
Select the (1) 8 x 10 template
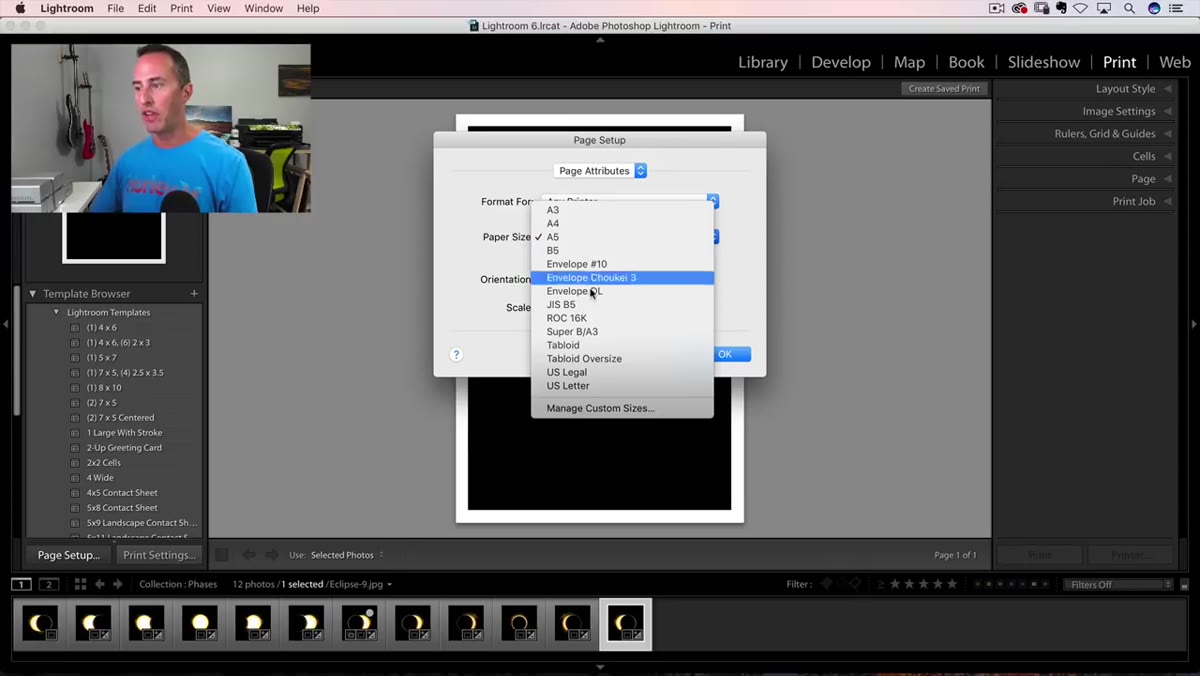click(x=104, y=388)
